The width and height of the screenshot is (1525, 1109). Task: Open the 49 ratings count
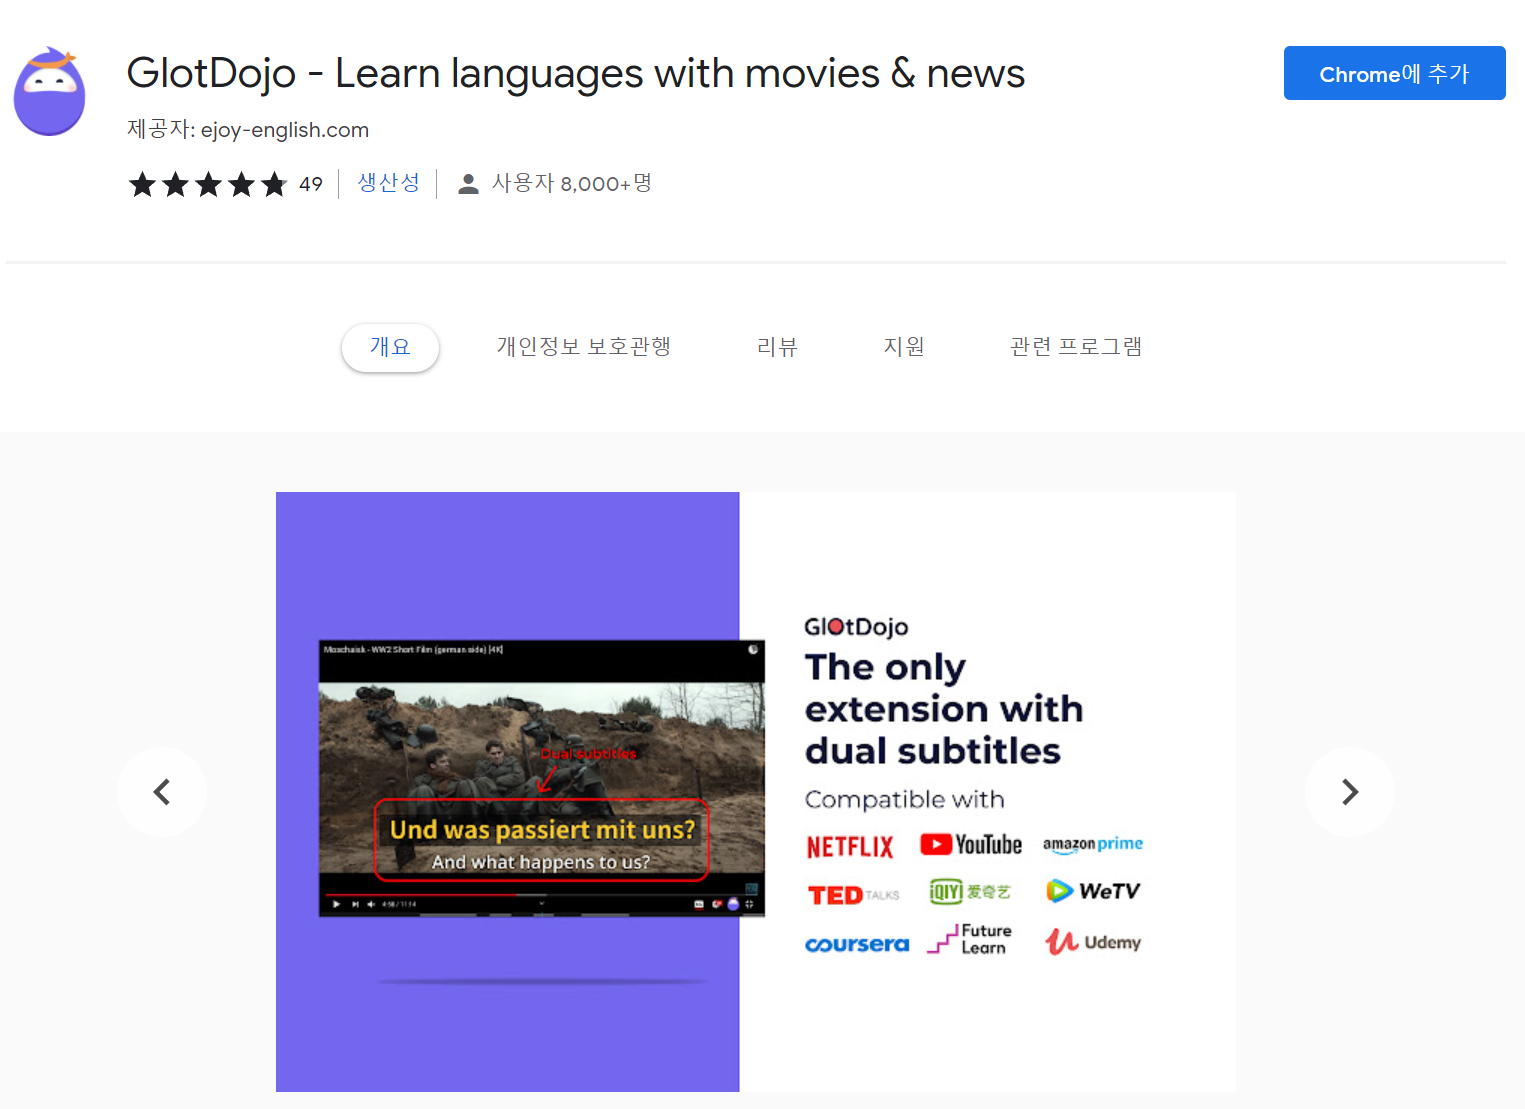pos(311,184)
